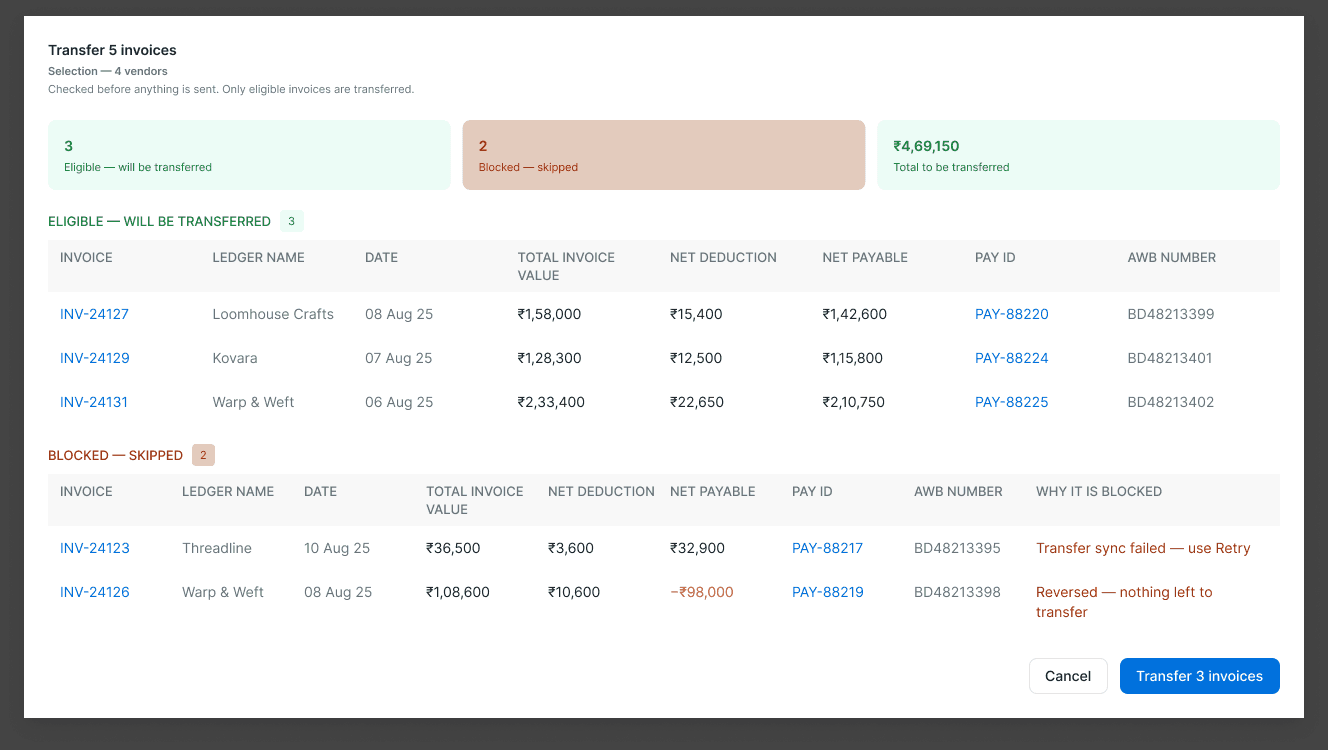Click net payable ₹1,42,600
1328x750 pixels.
coord(855,314)
